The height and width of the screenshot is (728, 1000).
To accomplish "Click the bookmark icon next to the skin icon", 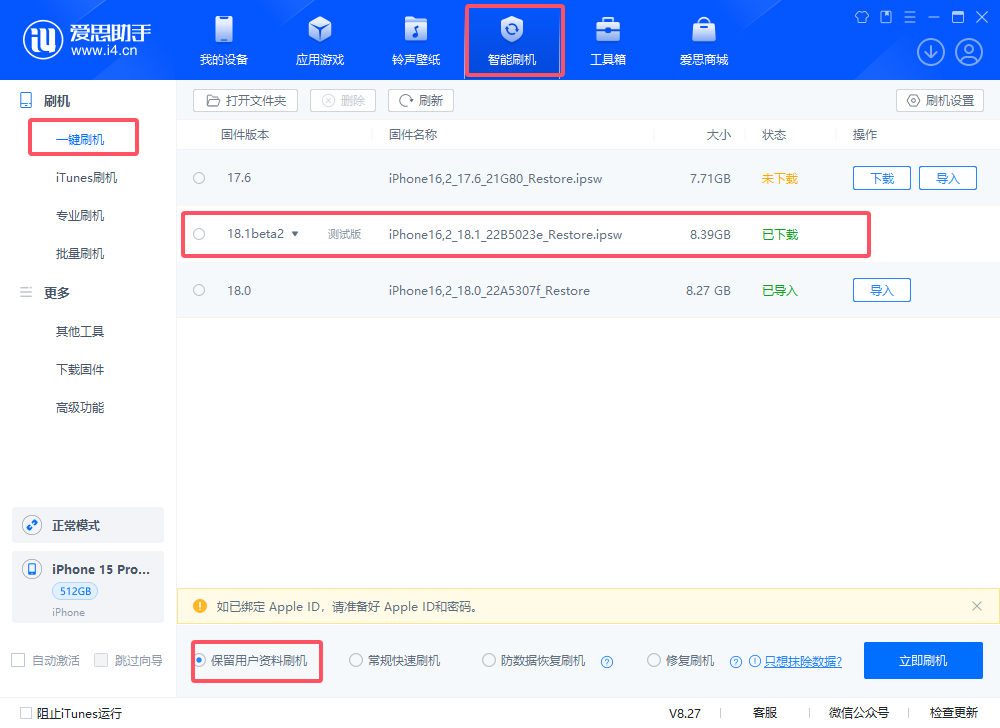I will 886,17.
